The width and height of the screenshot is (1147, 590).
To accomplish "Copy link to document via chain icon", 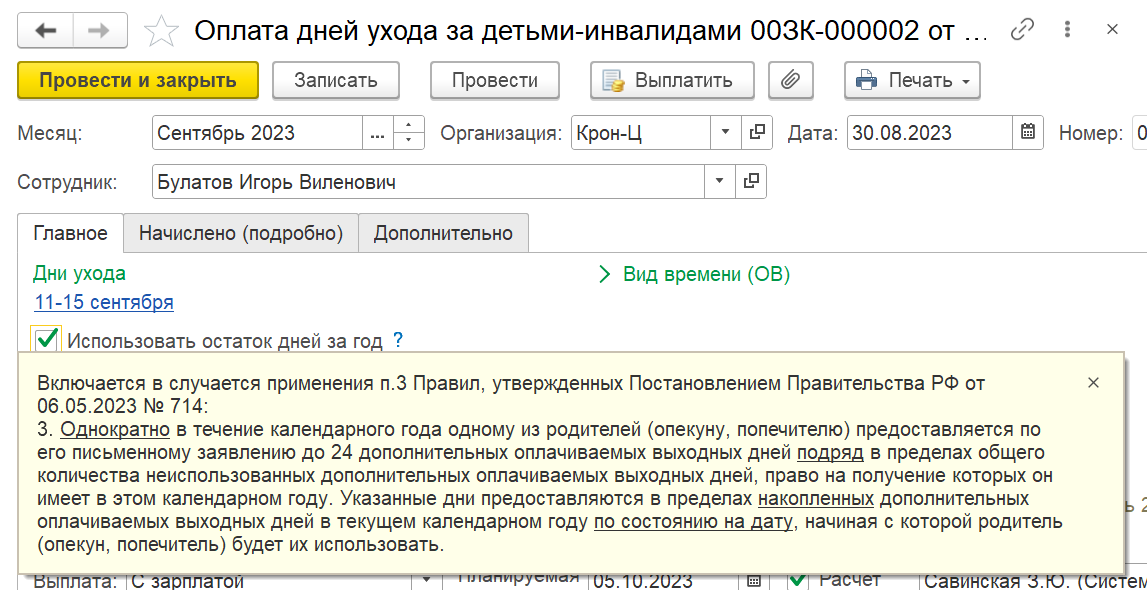I will click(1021, 30).
